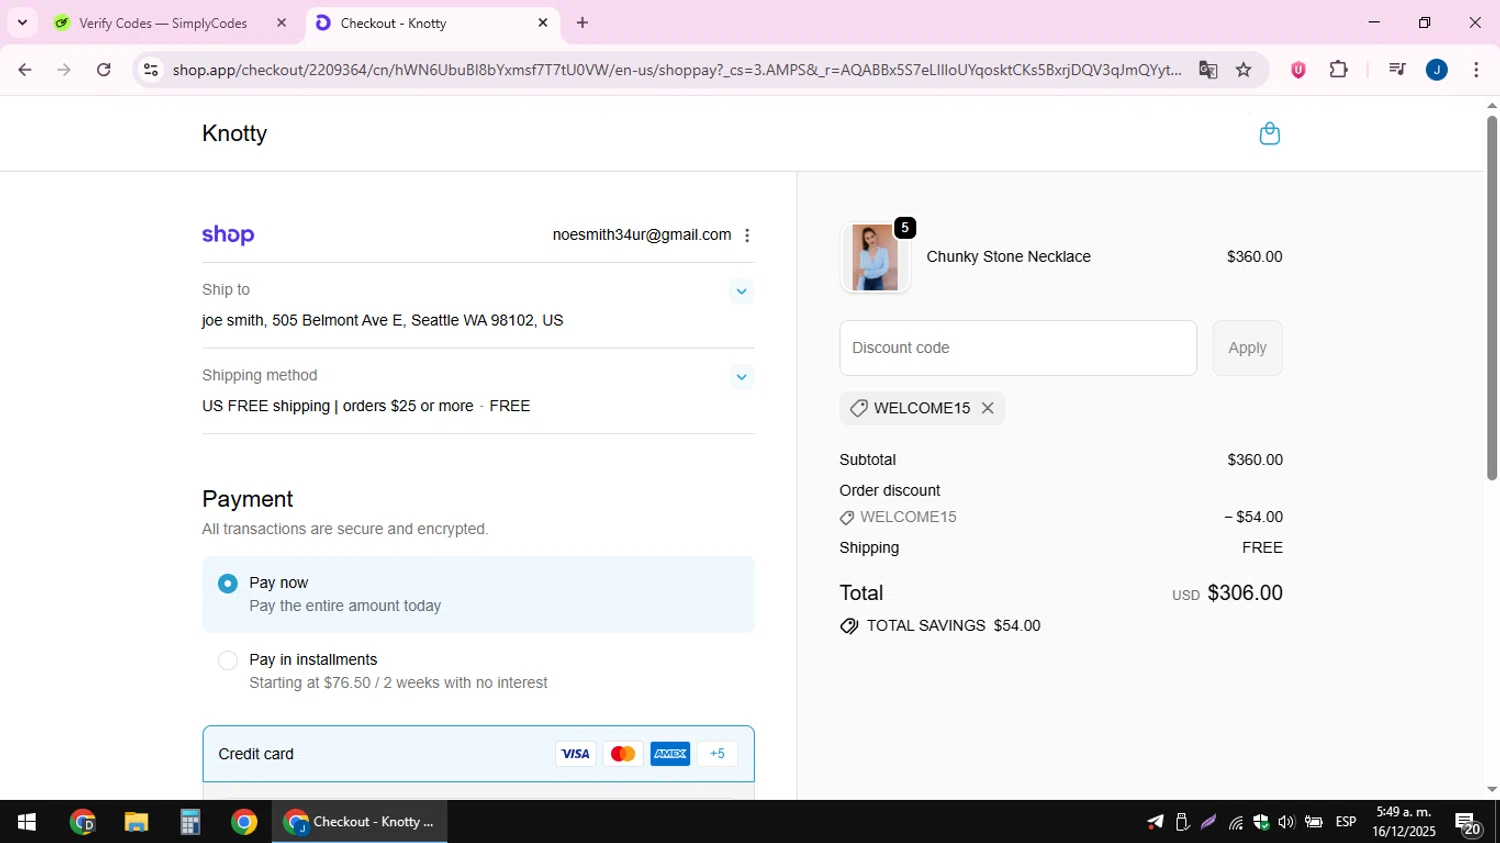Click the page vertical scrollbar

pos(1492,298)
